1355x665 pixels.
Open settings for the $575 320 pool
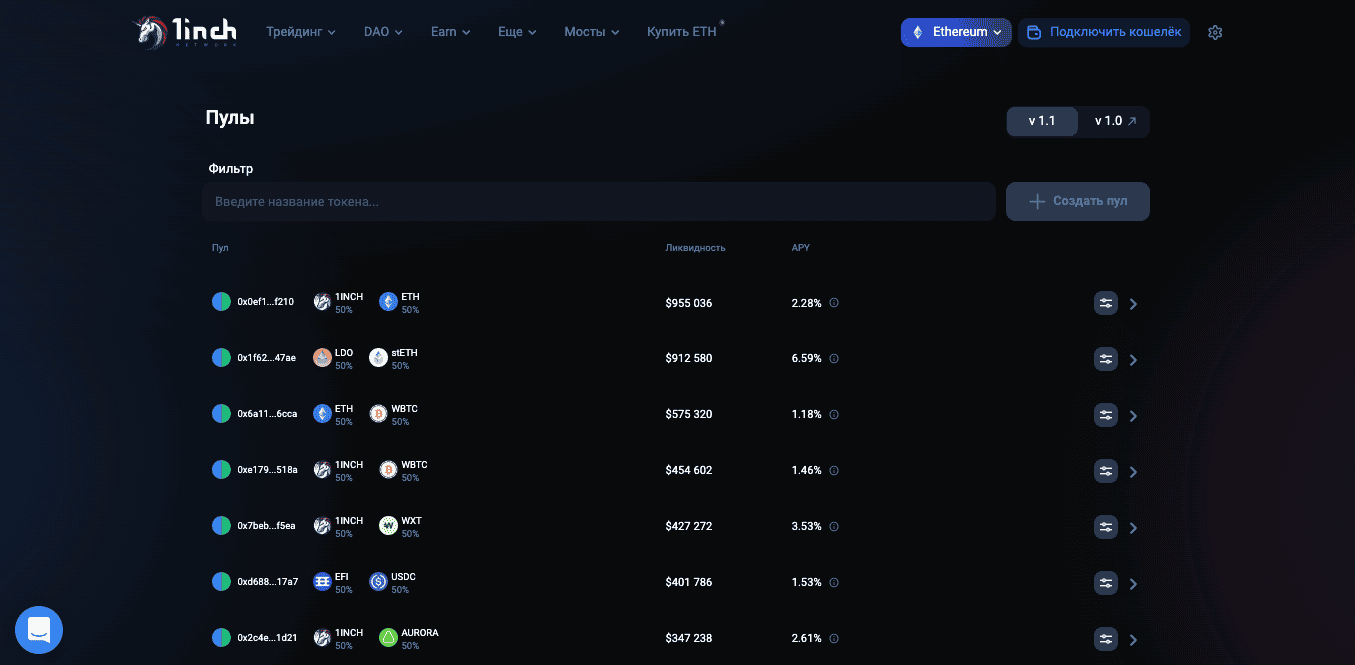pyautogui.click(x=1105, y=415)
